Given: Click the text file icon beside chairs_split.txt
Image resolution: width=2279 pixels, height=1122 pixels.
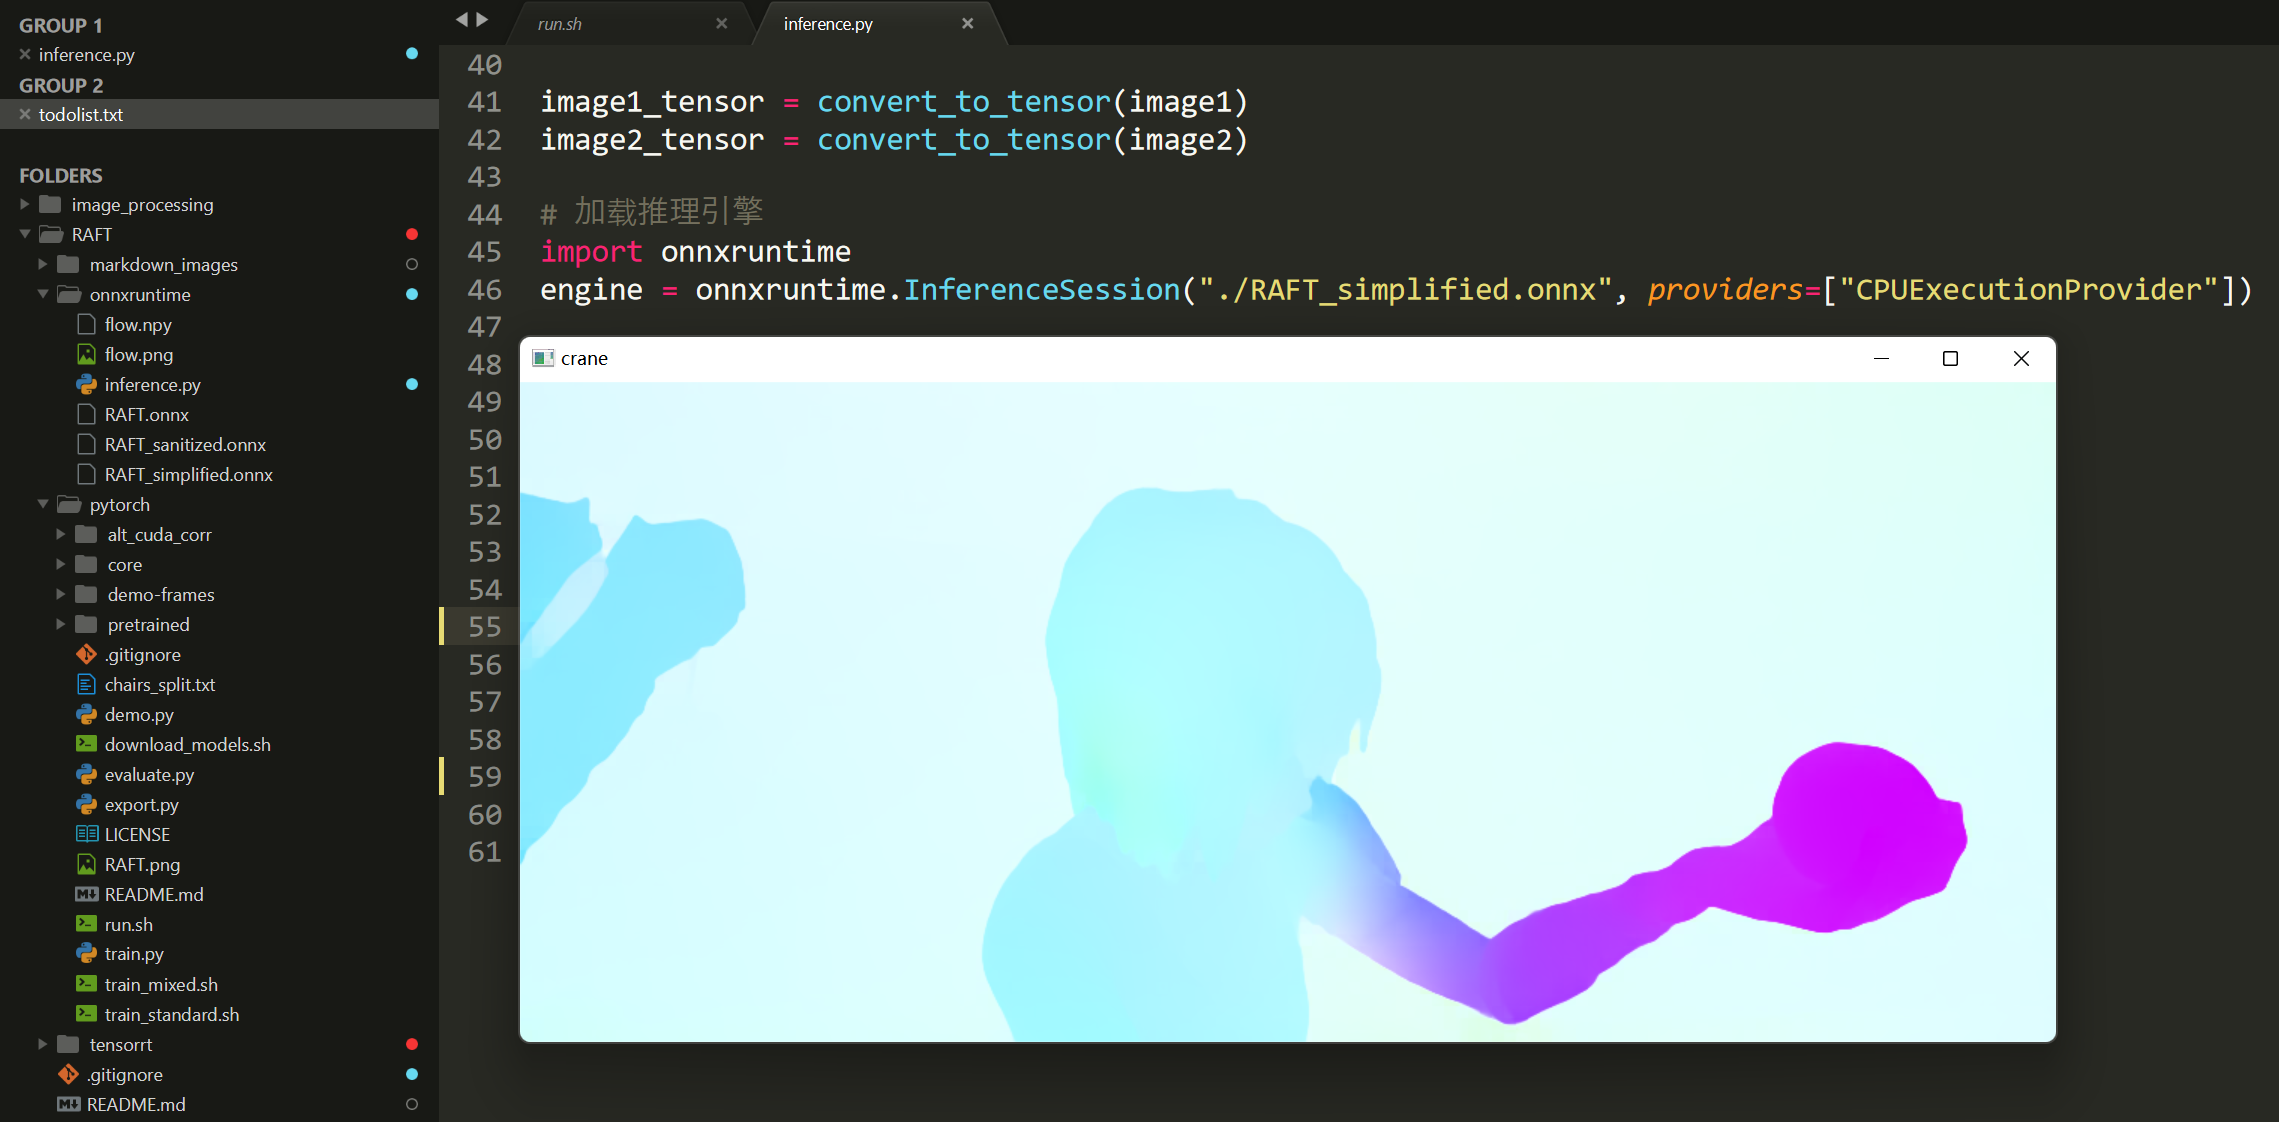Looking at the screenshot, I should pos(86,684).
